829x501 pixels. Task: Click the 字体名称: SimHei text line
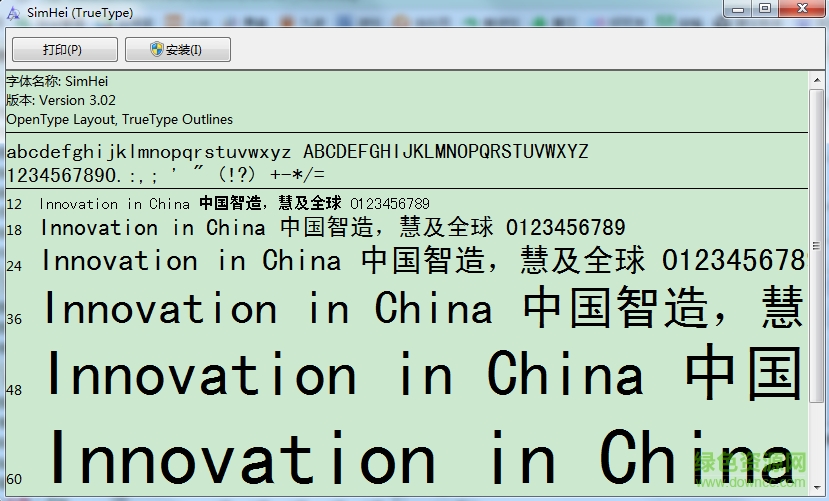point(57,81)
